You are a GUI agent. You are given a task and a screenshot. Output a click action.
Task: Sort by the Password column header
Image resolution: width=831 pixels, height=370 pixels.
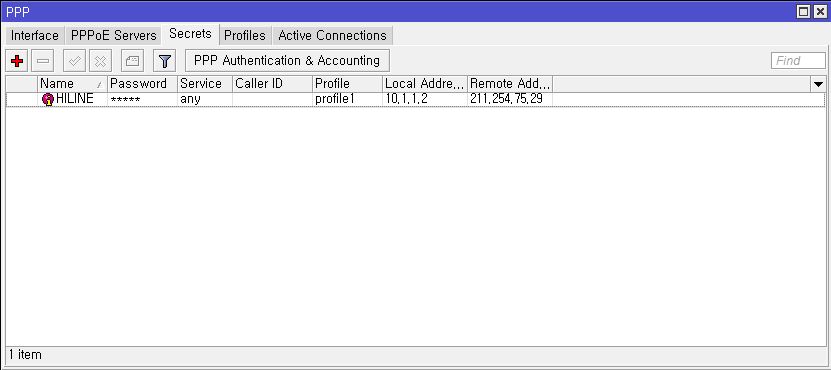142,84
